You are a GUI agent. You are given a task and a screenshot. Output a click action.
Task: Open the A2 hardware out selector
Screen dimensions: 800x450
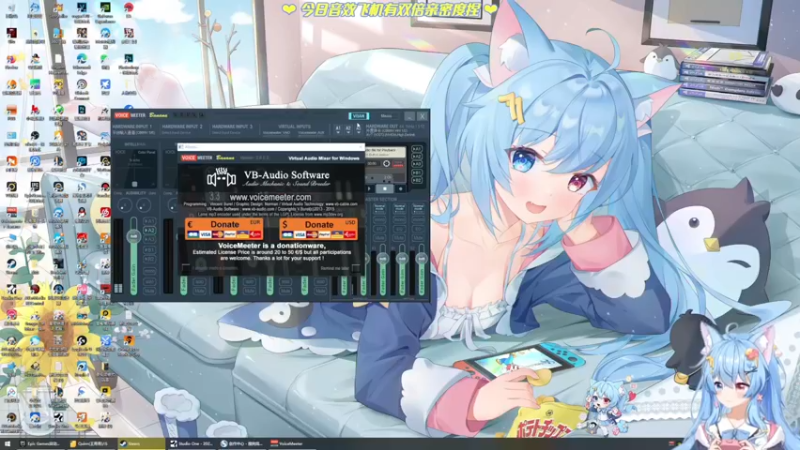pyautogui.click(x=348, y=129)
